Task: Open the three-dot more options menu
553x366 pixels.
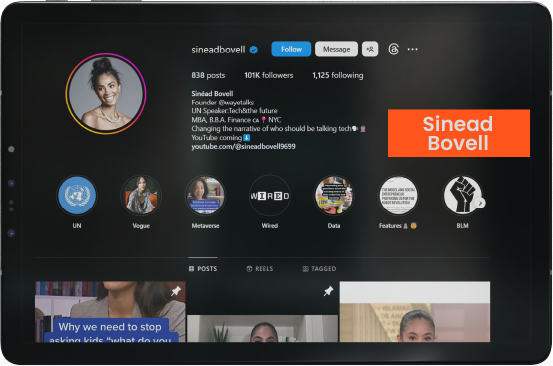Action: point(412,49)
